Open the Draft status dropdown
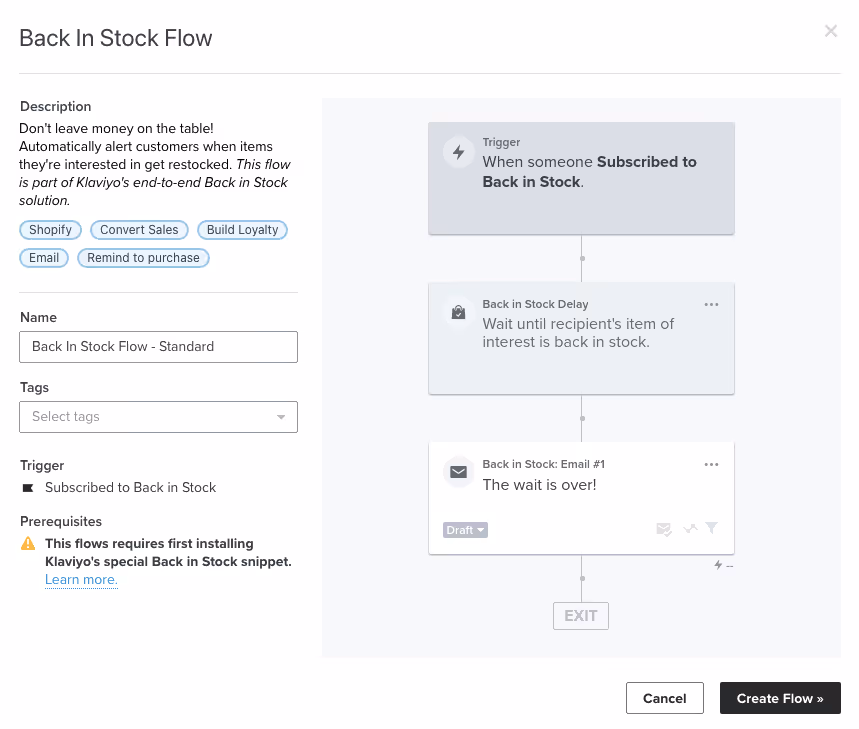The width and height of the screenshot is (859, 729). pos(465,529)
